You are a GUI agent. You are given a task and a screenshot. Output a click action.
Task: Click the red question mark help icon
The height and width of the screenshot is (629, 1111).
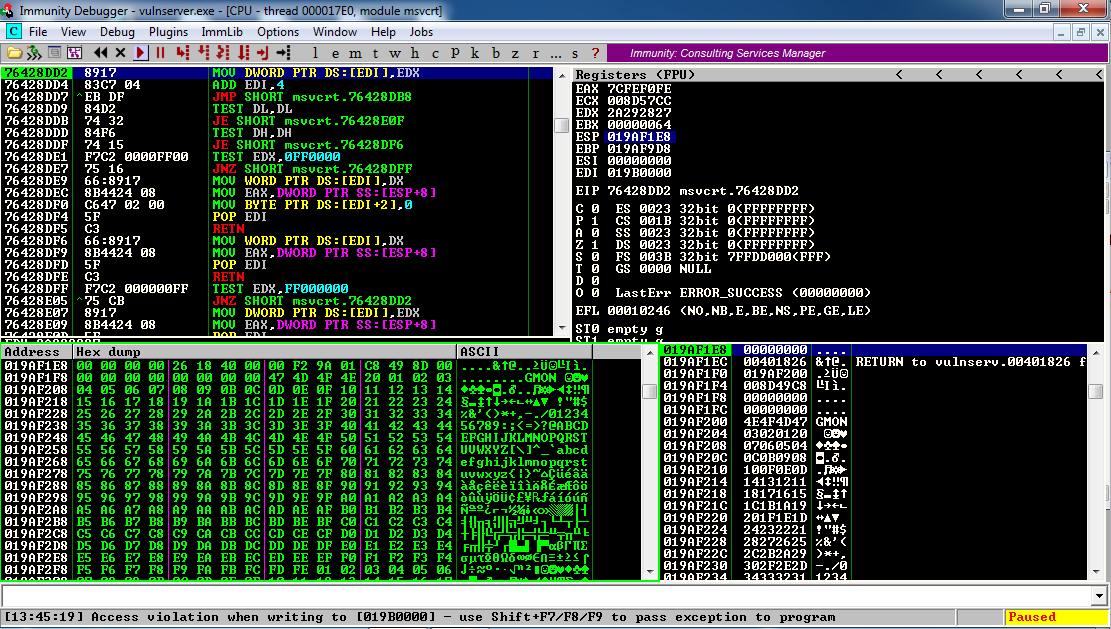click(x=595, y=53)
